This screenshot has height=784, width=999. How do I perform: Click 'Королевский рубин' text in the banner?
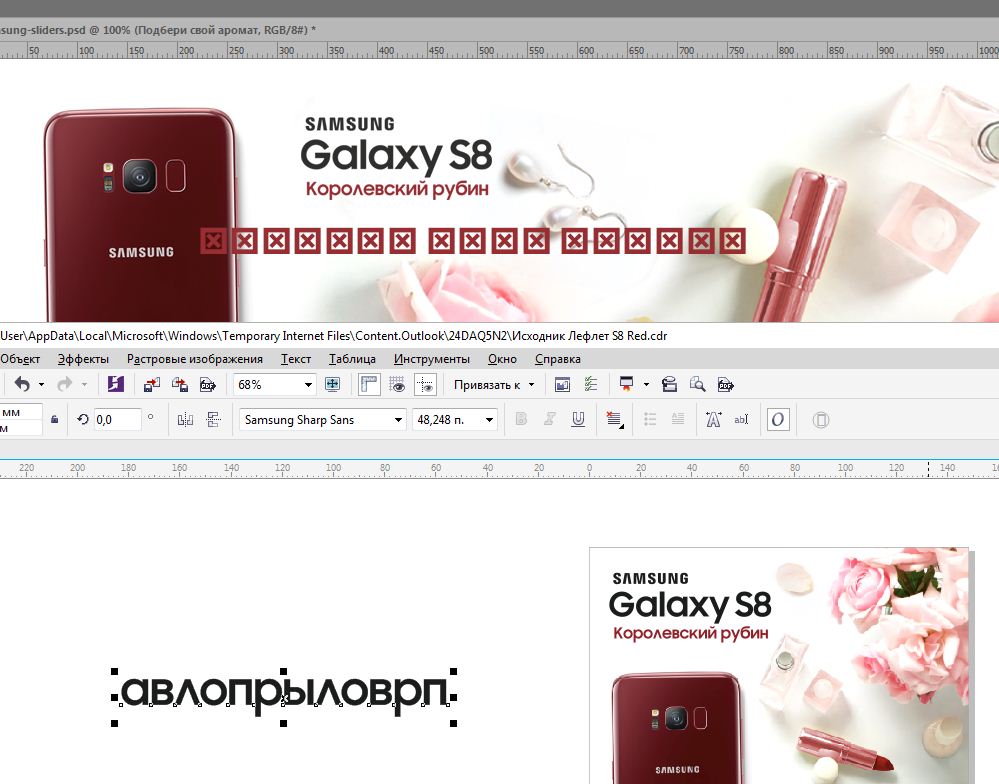[397, 189]
